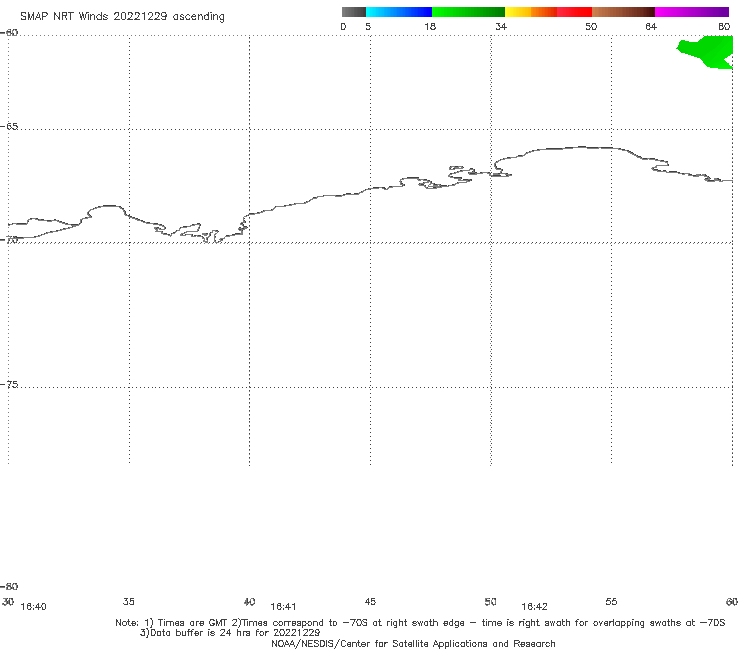This screenshot has height=650, width=740.
Task: Click the swath time label '16:42'
Action: click(534, 607)
